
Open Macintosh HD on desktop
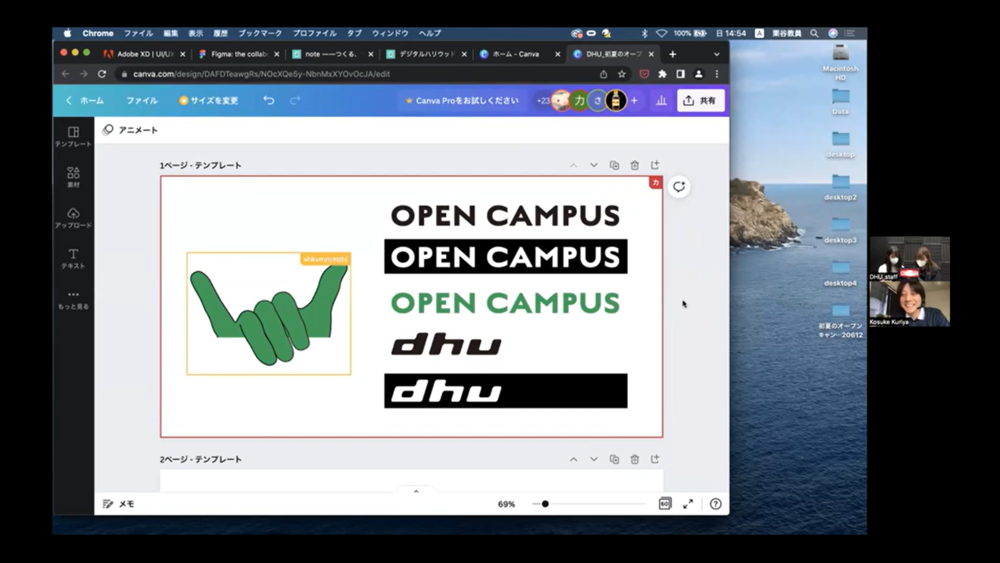[x=841, y=61]
